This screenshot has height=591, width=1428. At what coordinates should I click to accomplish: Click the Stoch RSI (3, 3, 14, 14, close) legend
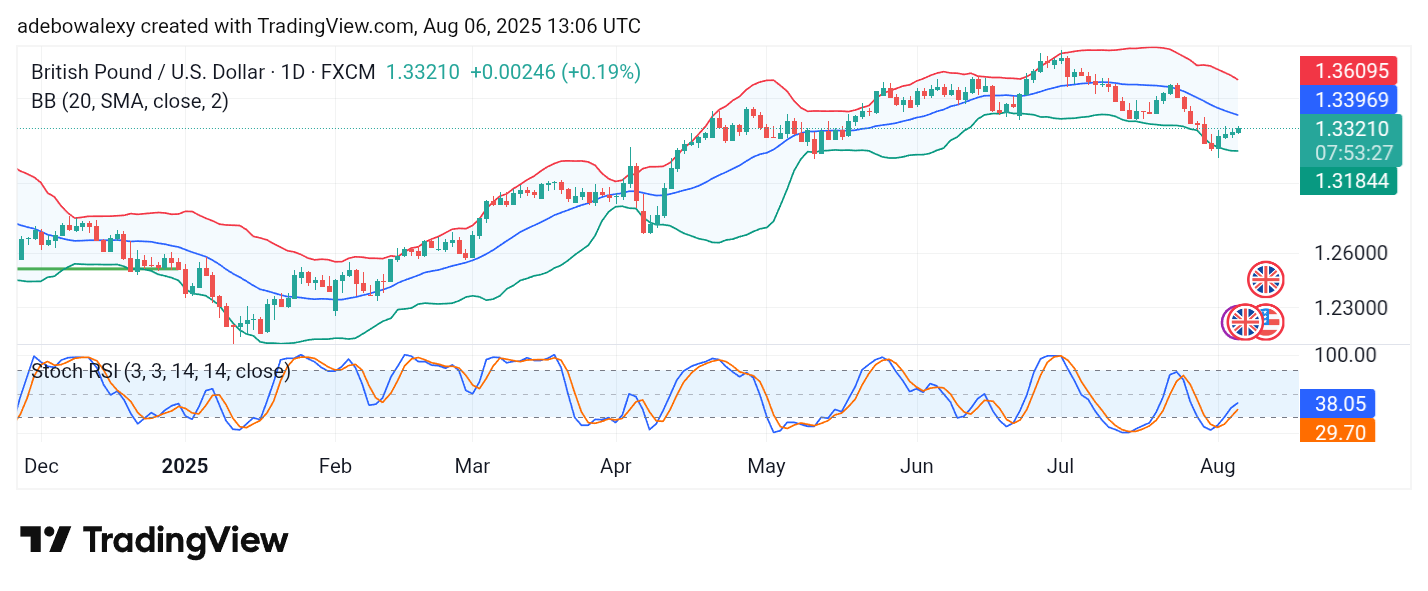click(161, 372)
